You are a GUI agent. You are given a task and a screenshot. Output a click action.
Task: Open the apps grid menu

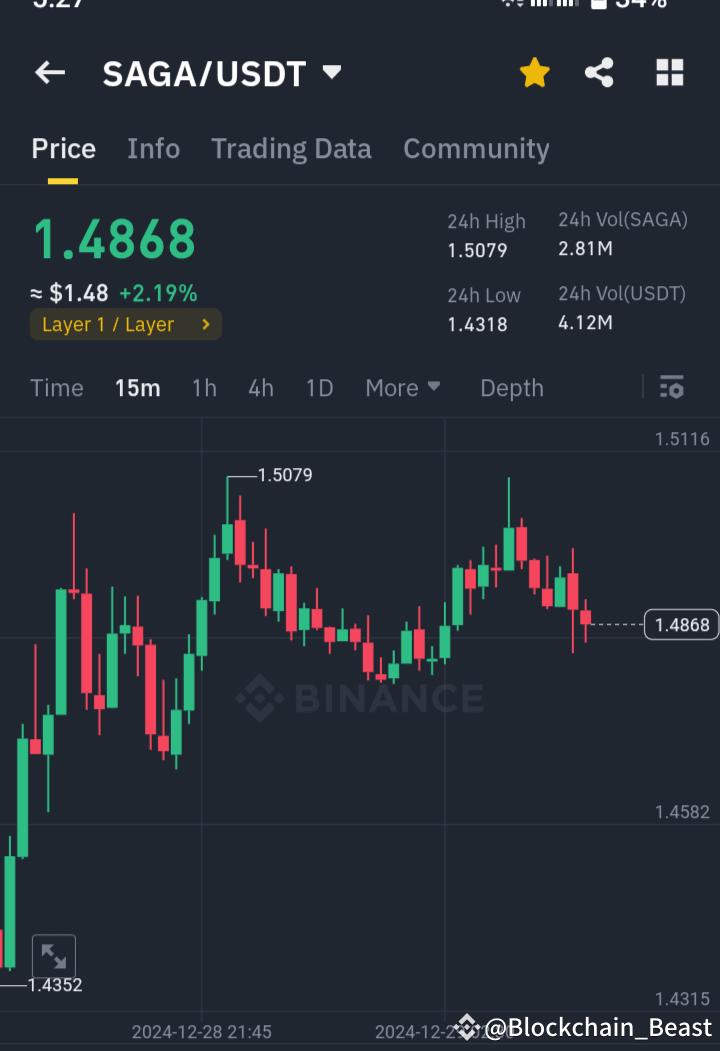[669, 72]
